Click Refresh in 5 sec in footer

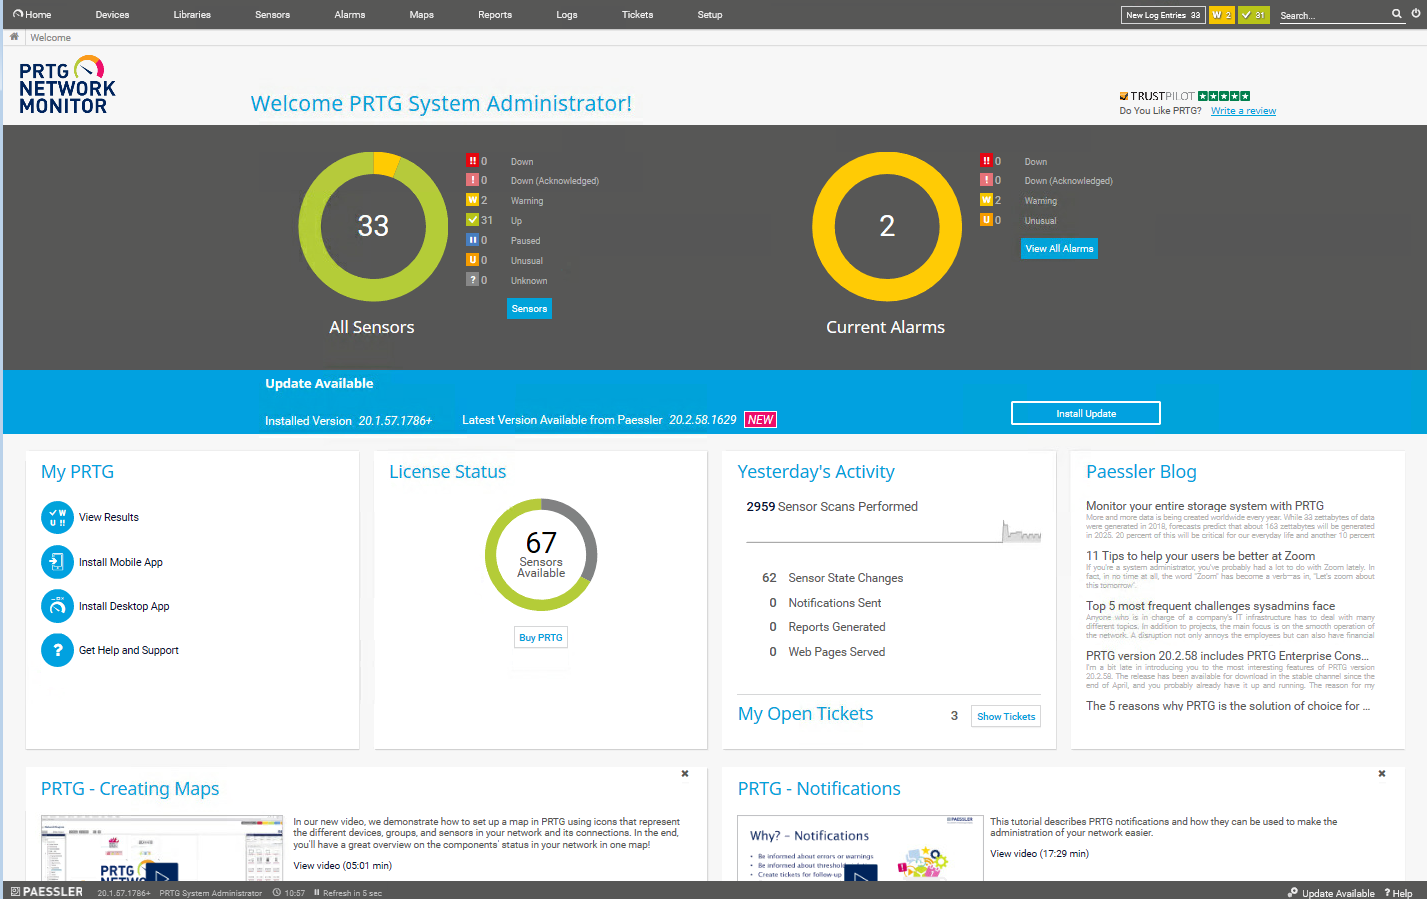[348, 893]
